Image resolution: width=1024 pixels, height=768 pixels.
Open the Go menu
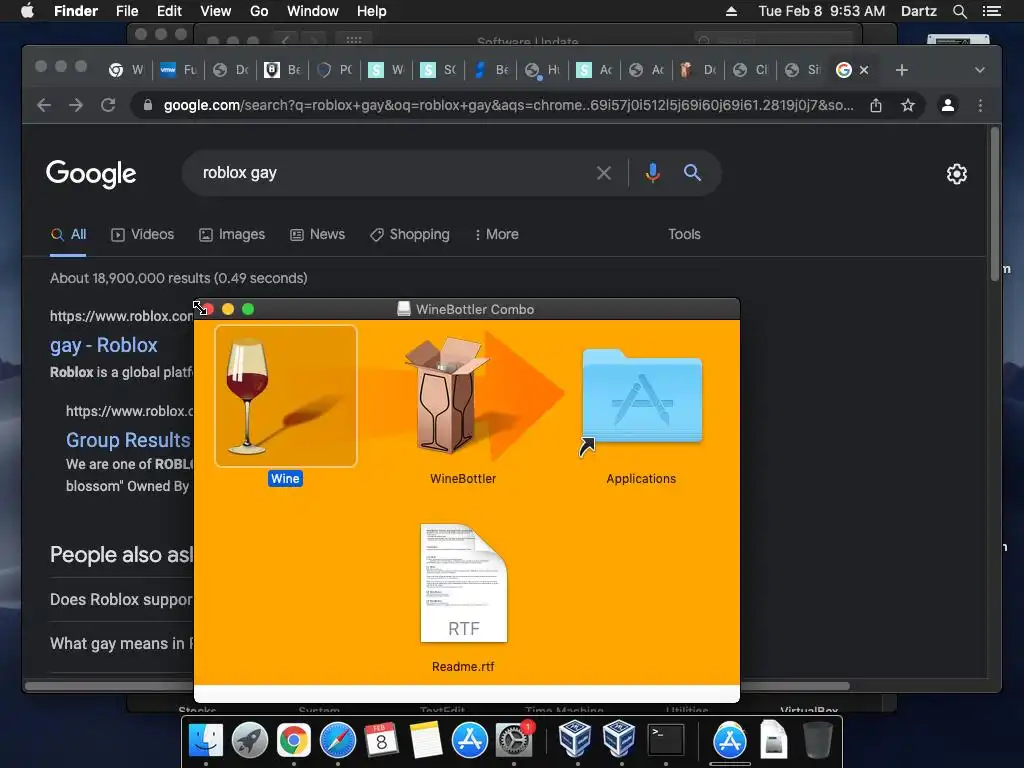(x=259, y=11)
